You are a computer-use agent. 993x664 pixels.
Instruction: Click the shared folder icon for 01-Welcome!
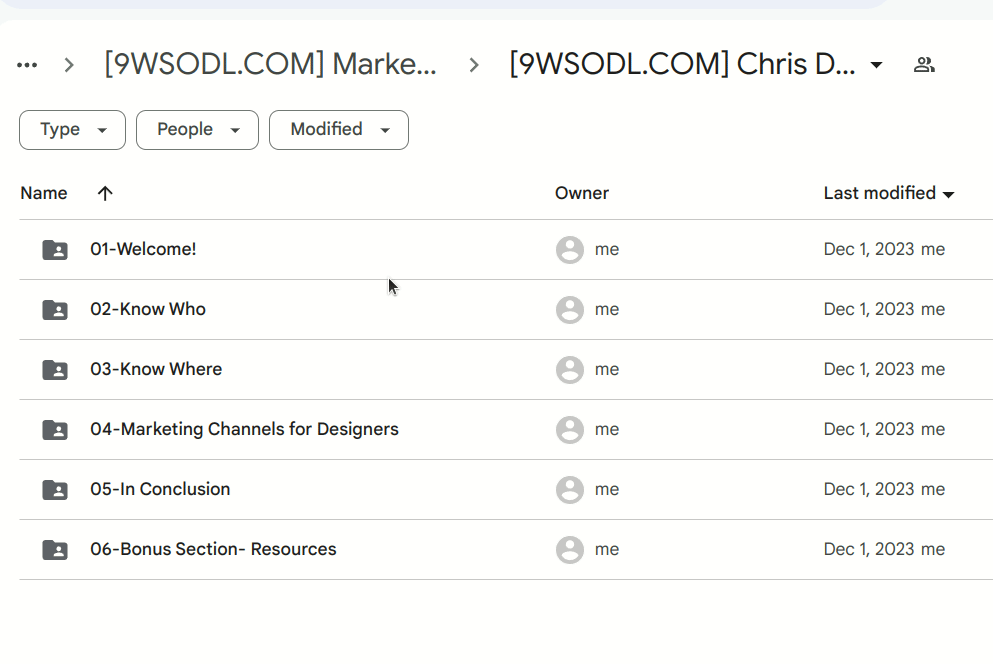pyautogui.click(x=55, y=250)
